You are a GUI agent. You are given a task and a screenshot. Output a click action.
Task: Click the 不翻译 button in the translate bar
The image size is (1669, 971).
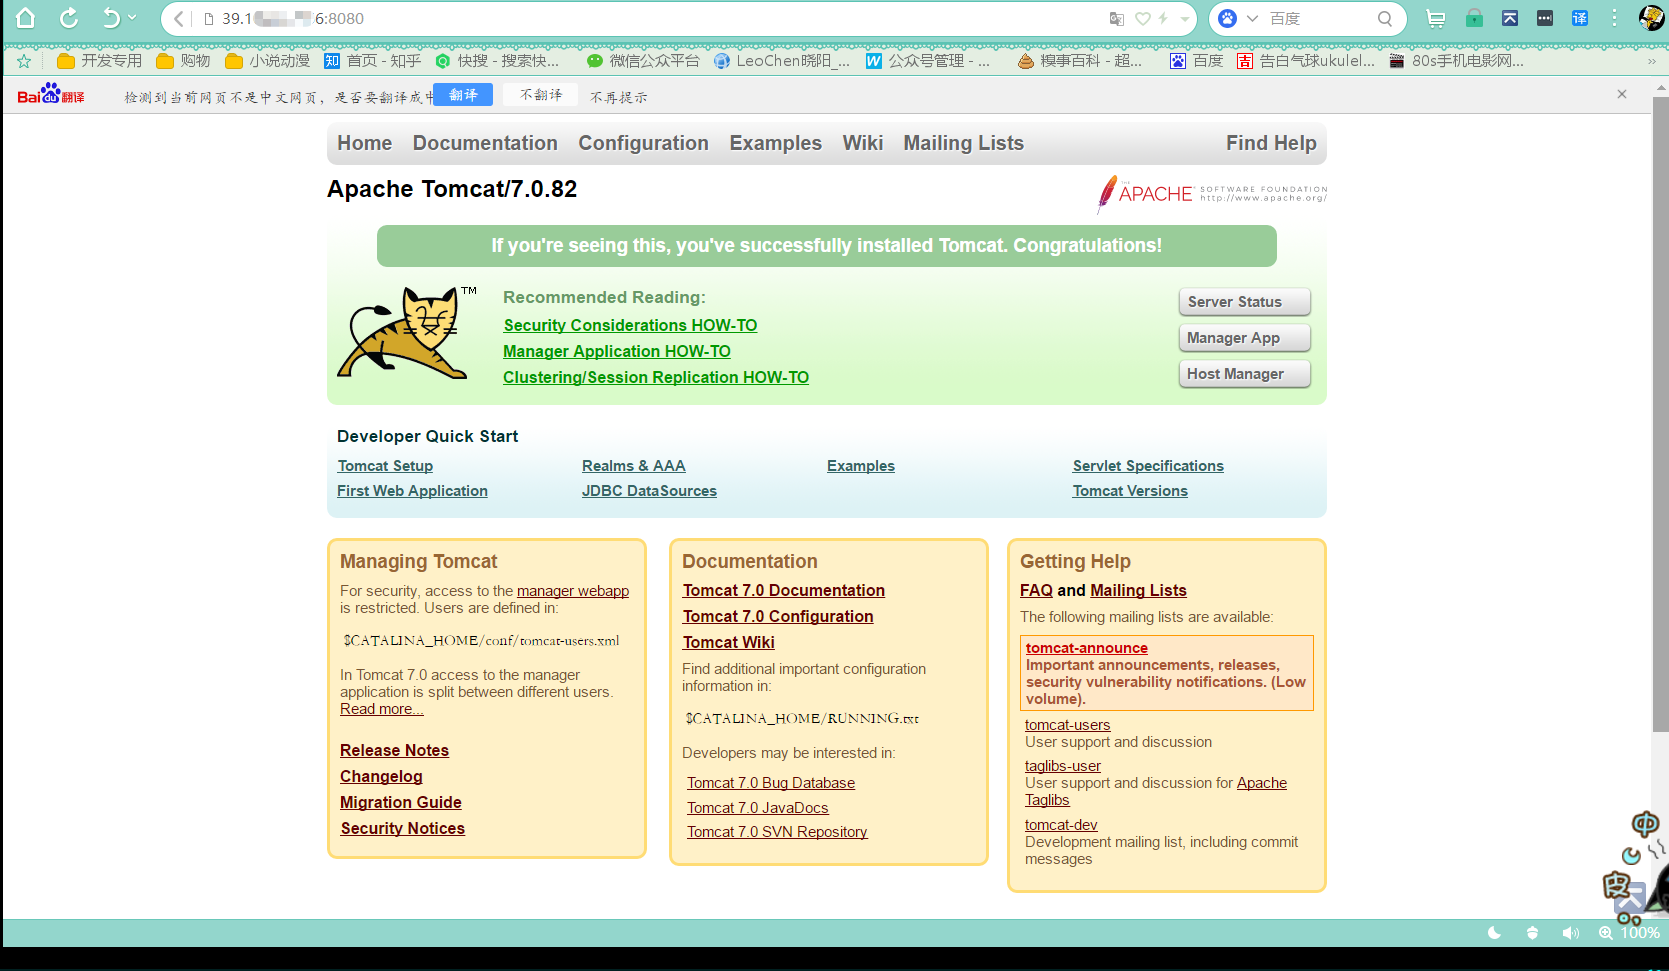[x=541, y=95]
